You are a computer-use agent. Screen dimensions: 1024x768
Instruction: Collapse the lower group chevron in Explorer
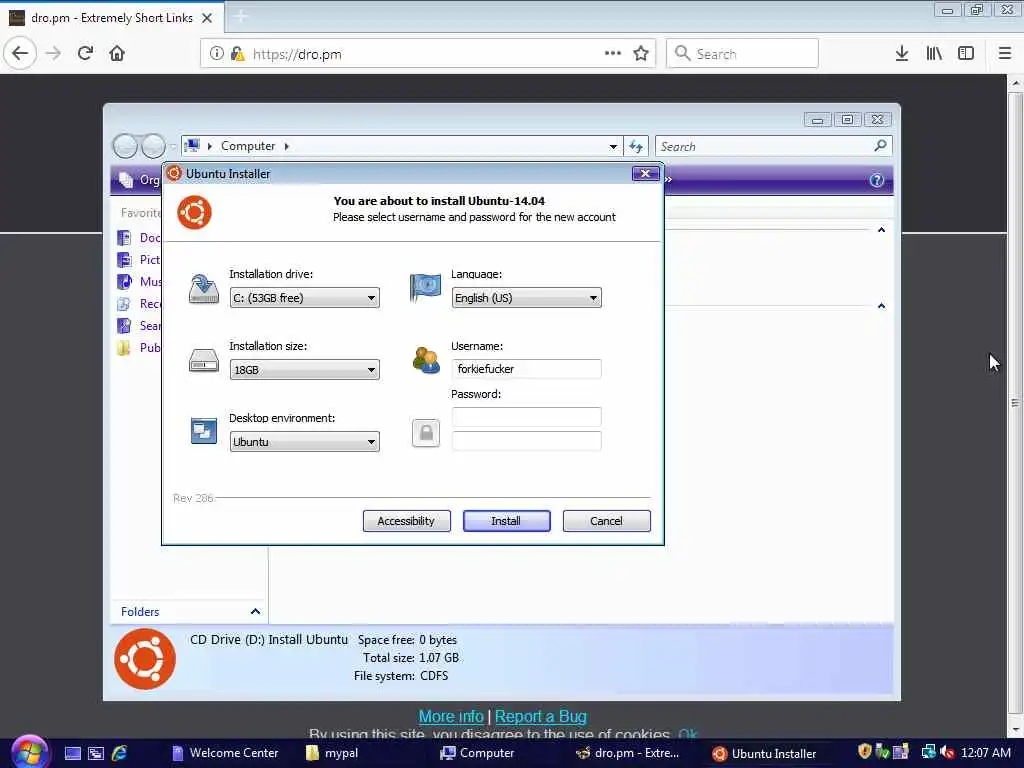point(882,306)
